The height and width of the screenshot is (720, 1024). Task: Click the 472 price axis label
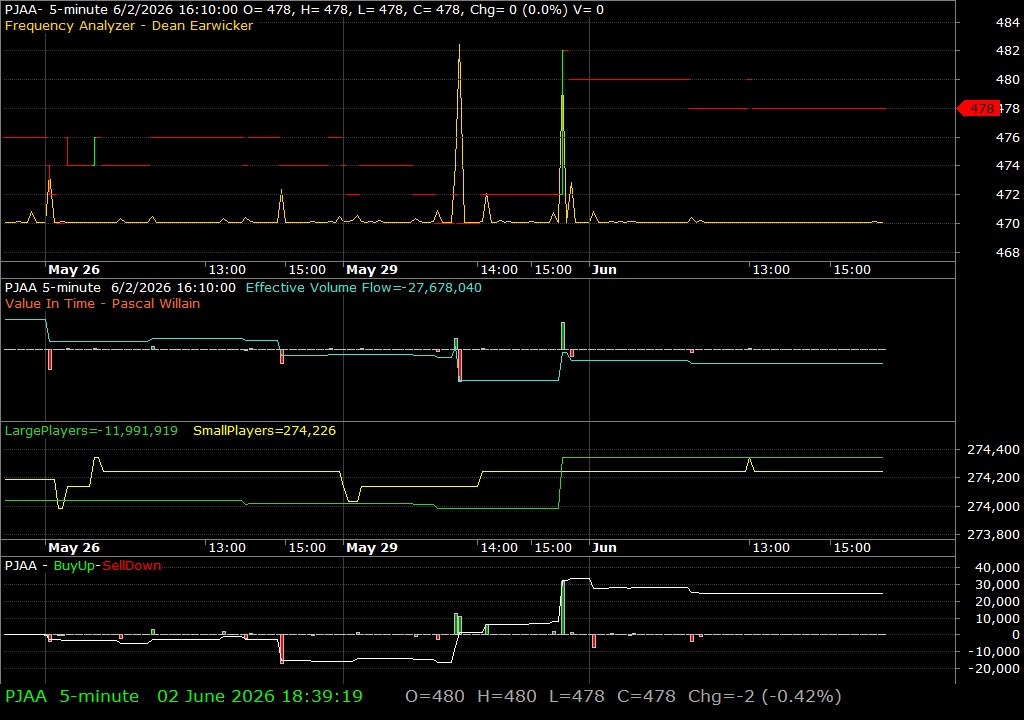tap(1007, 194)
